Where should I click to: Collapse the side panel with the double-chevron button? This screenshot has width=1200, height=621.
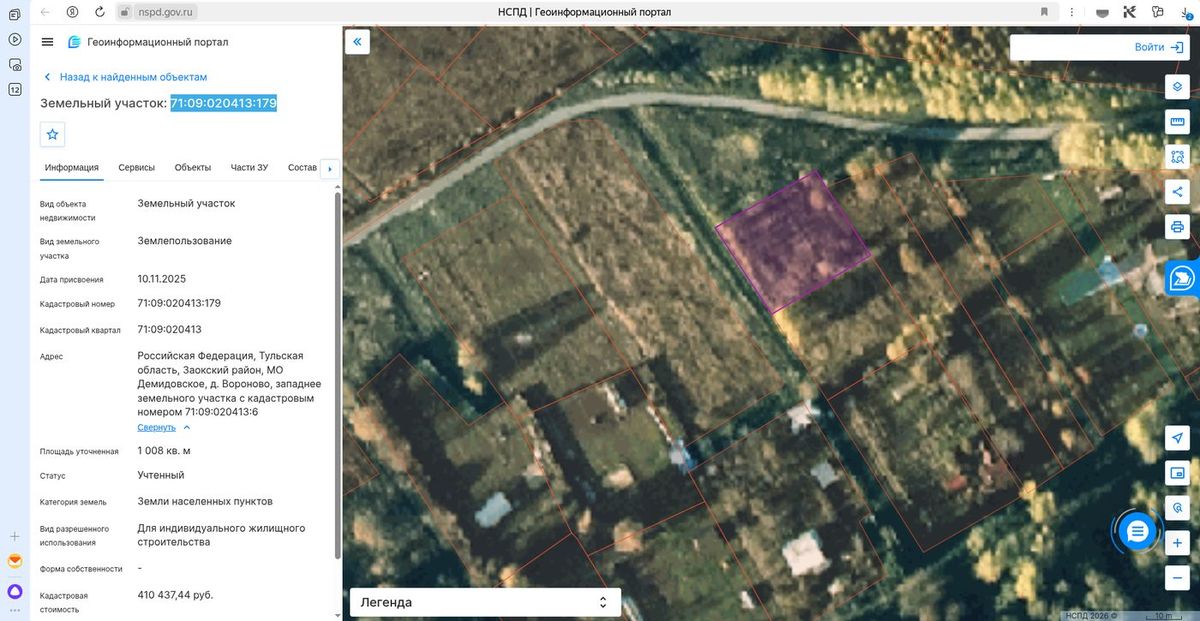358,42
